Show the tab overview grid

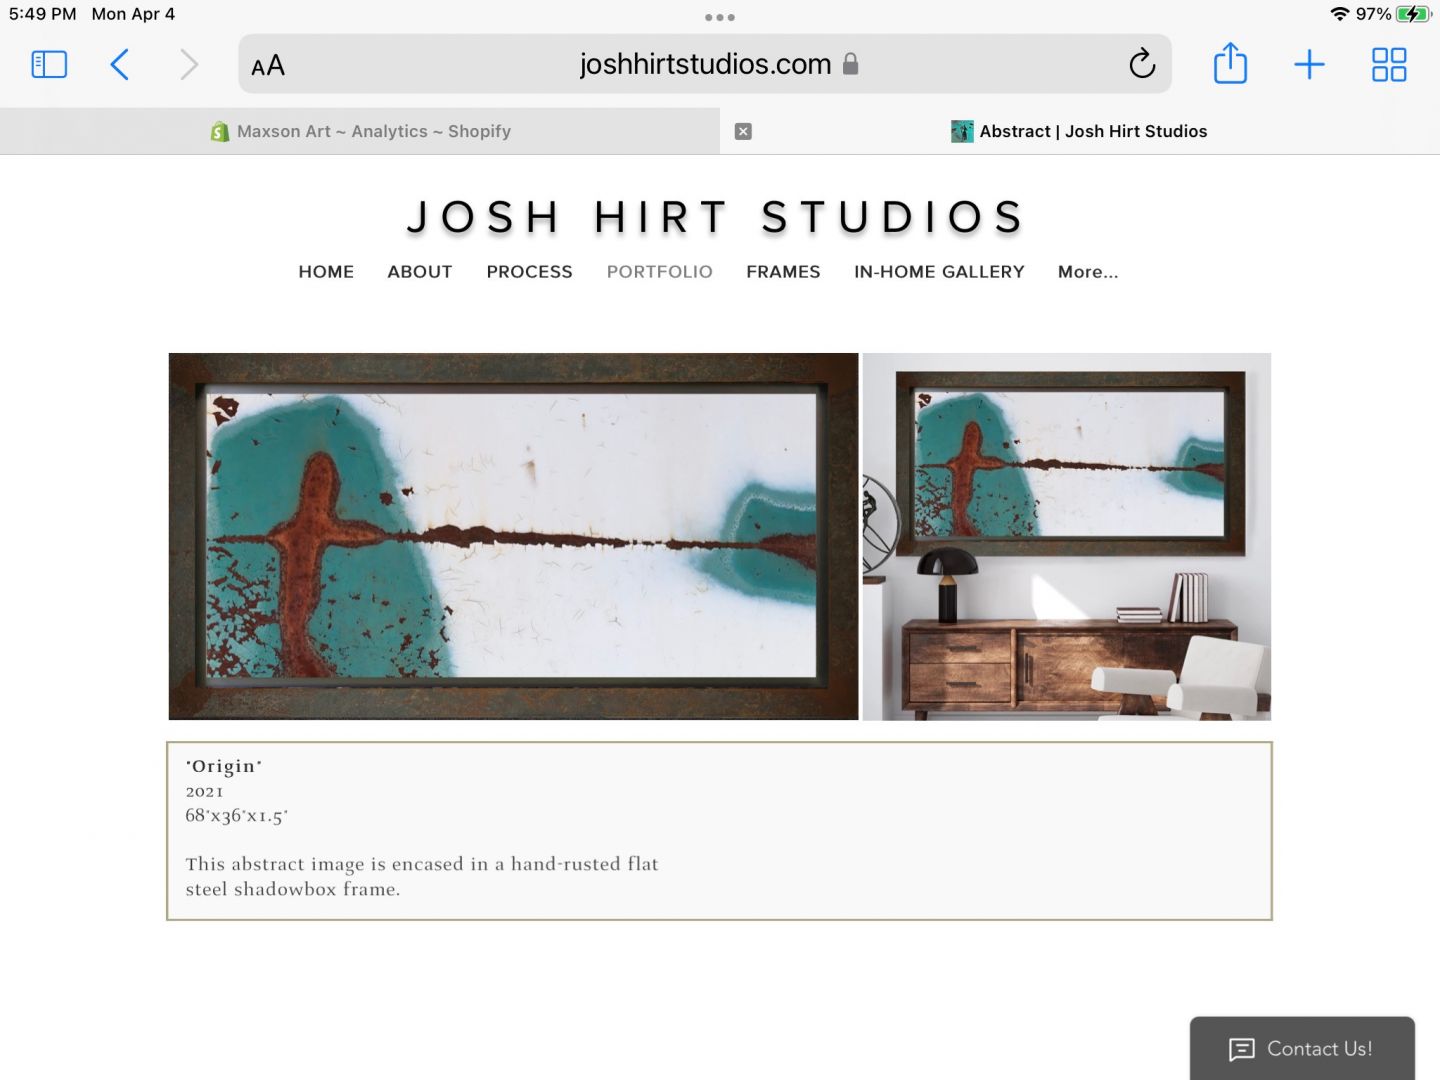coord(1389,65)
